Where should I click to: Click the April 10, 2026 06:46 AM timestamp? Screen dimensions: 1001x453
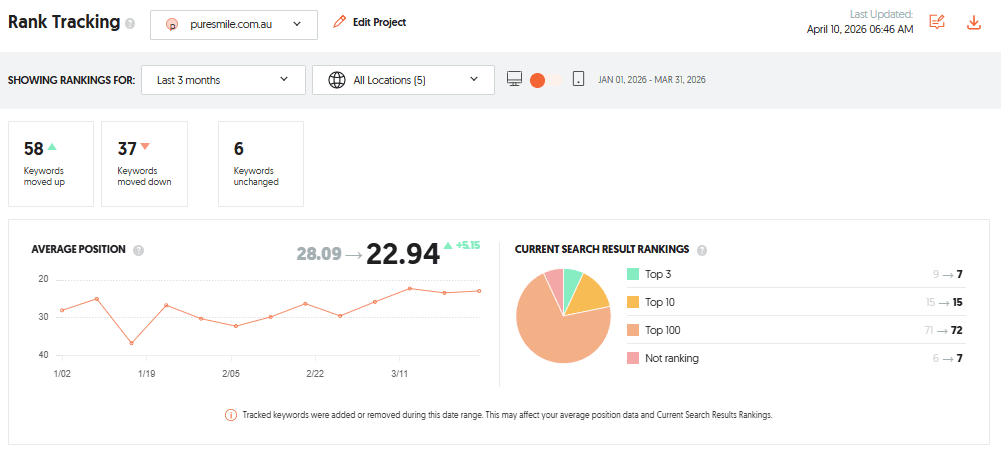[860, 29]
